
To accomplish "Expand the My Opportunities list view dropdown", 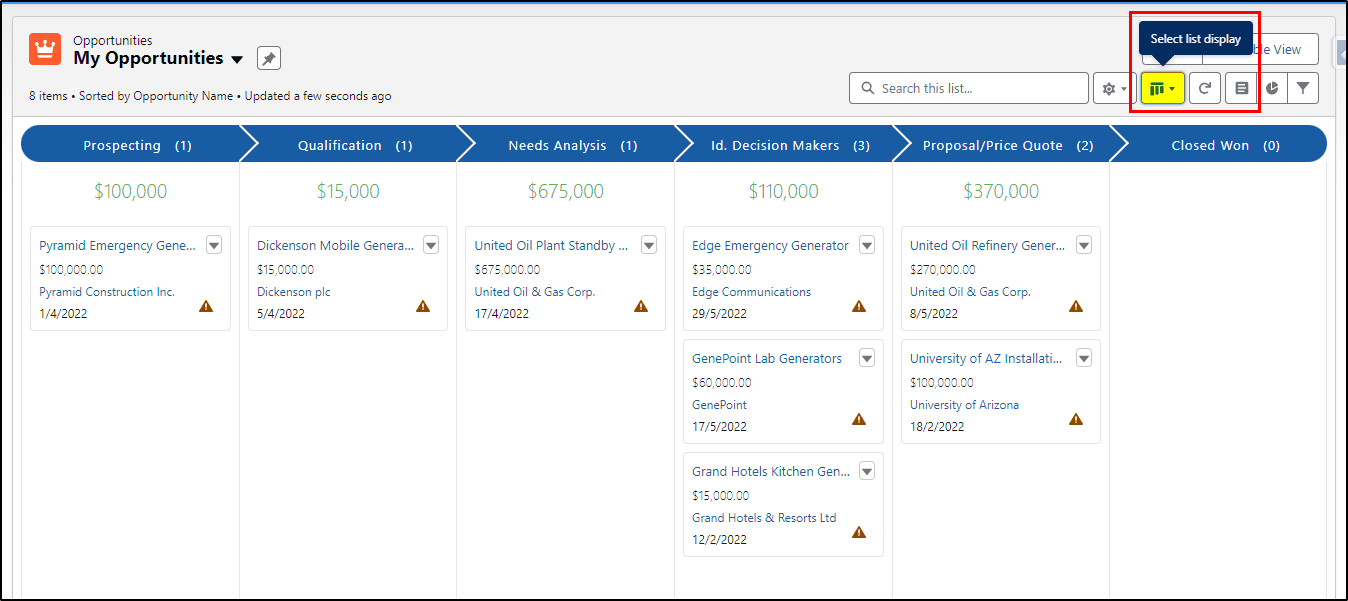I will tap(237, 59).
